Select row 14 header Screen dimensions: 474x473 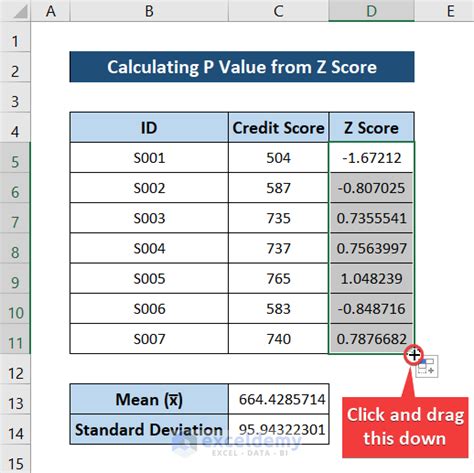15,429
